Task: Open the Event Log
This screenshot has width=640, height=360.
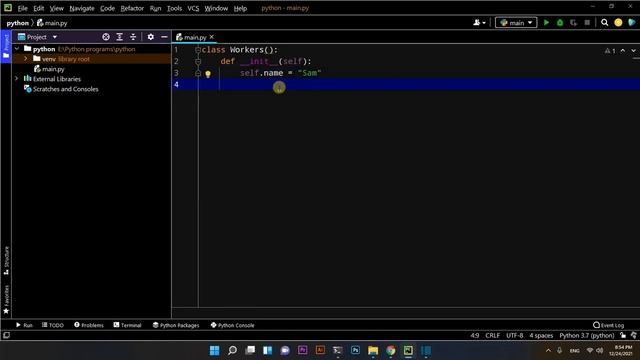Action: coord(609,325)
